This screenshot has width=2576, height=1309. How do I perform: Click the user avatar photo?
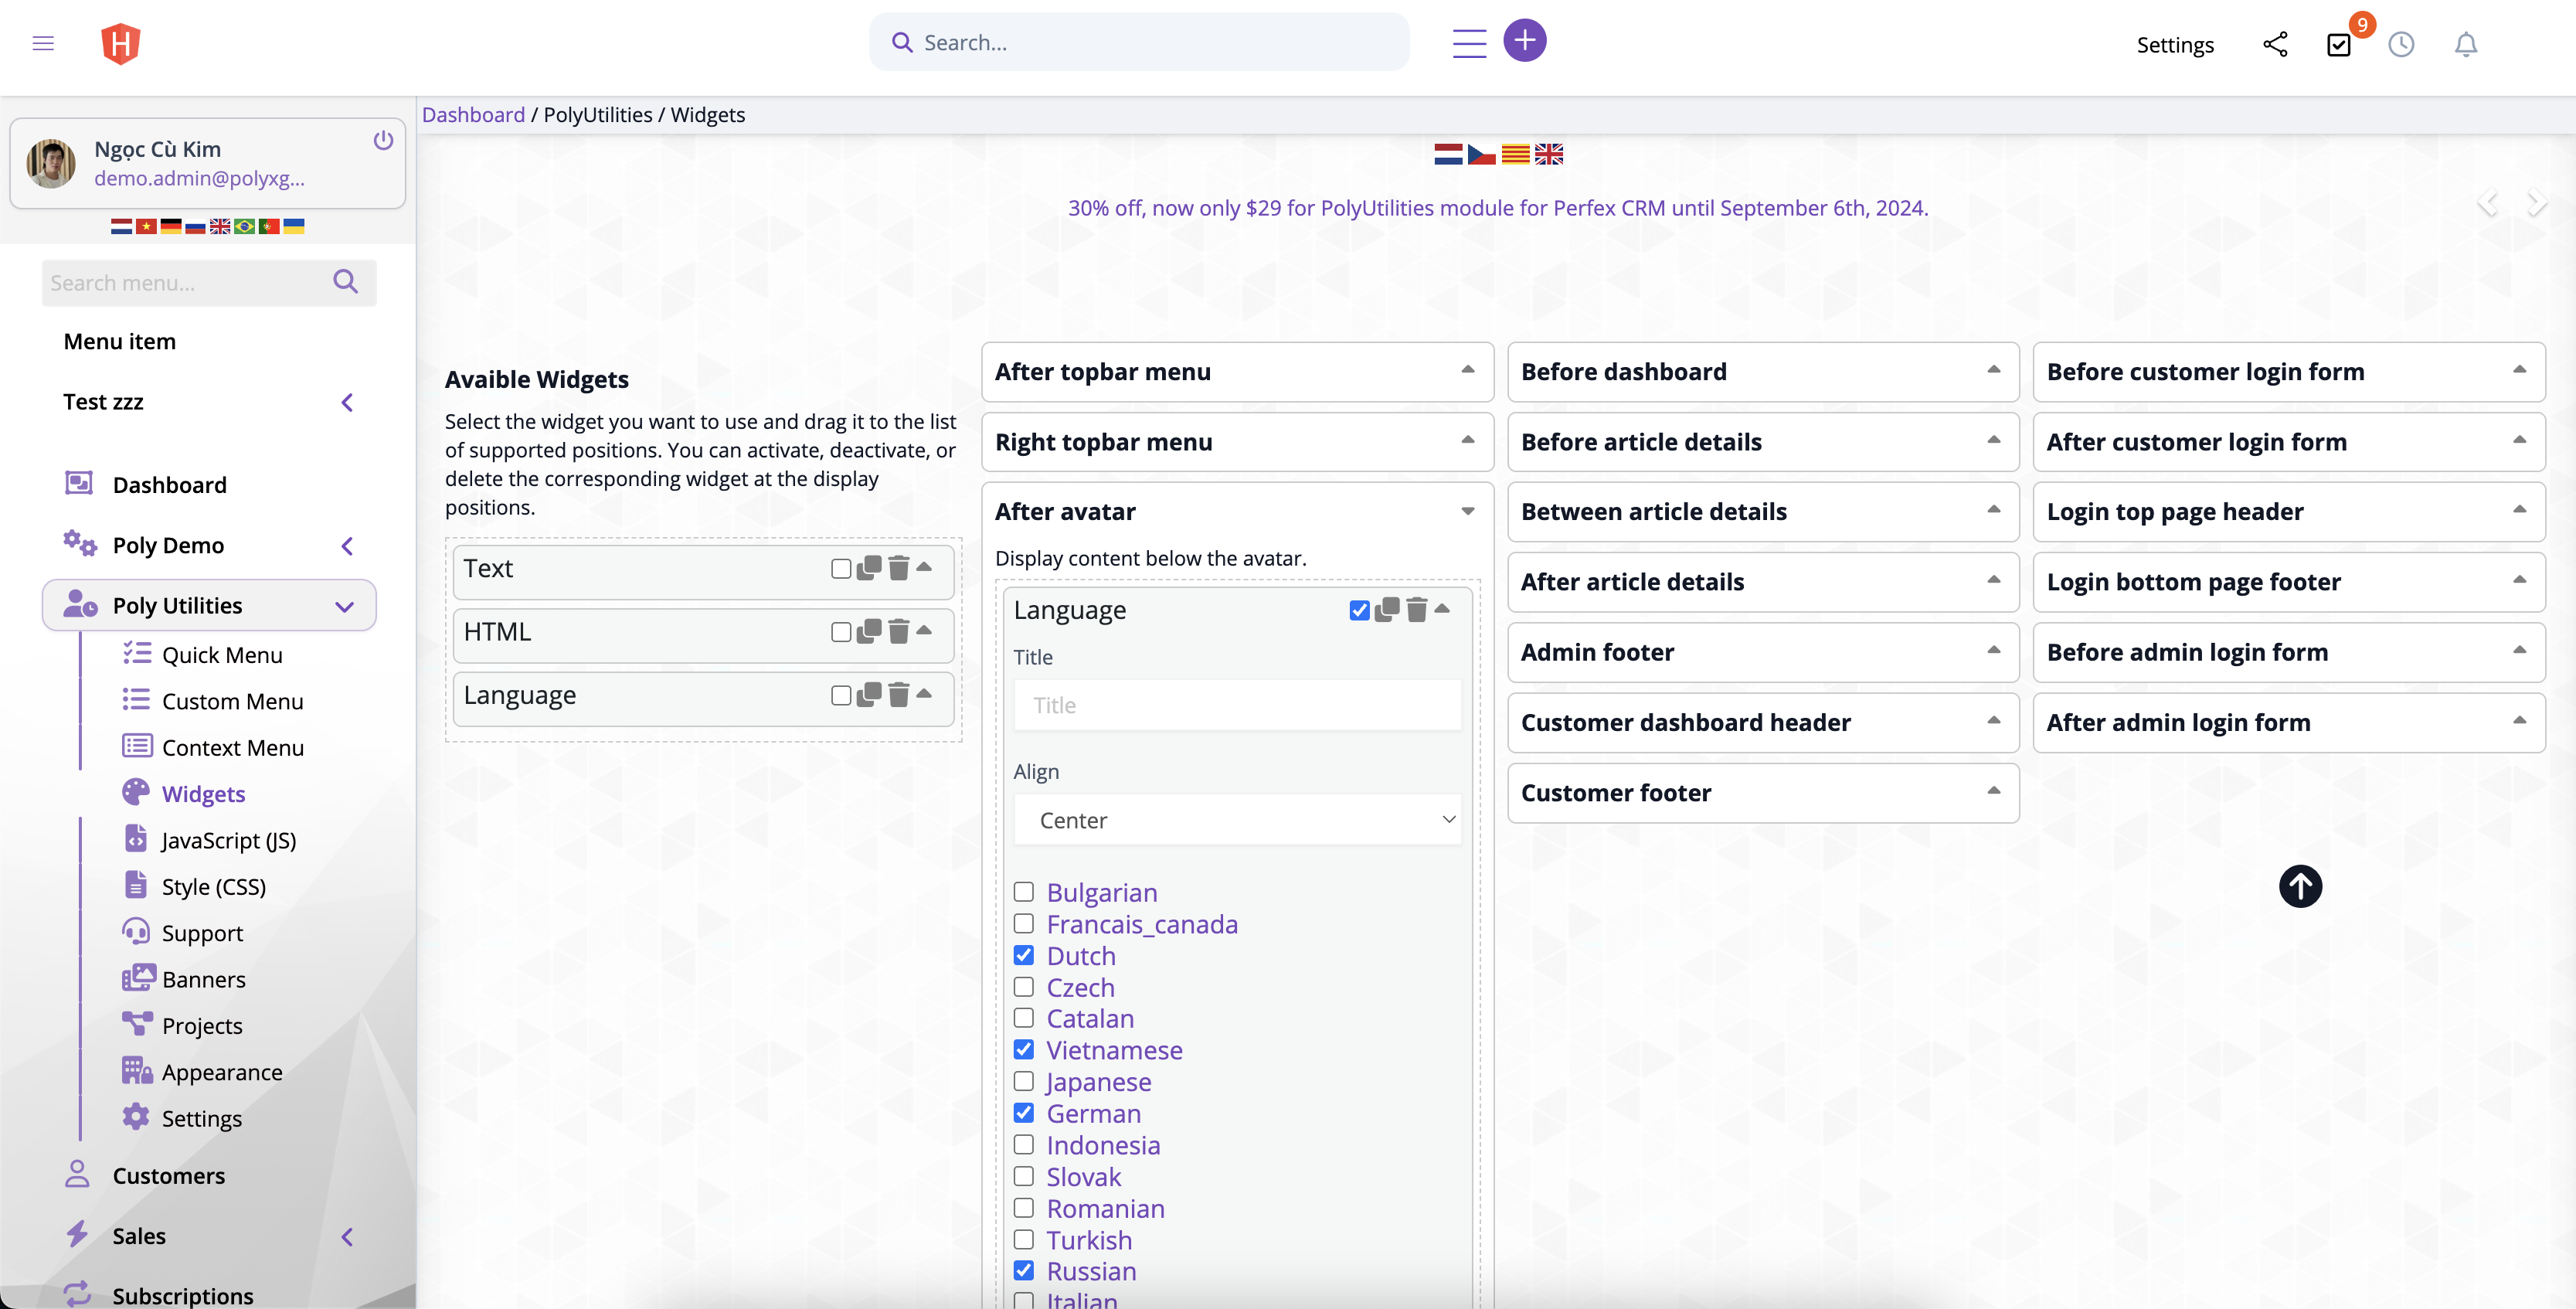(51, 163)
